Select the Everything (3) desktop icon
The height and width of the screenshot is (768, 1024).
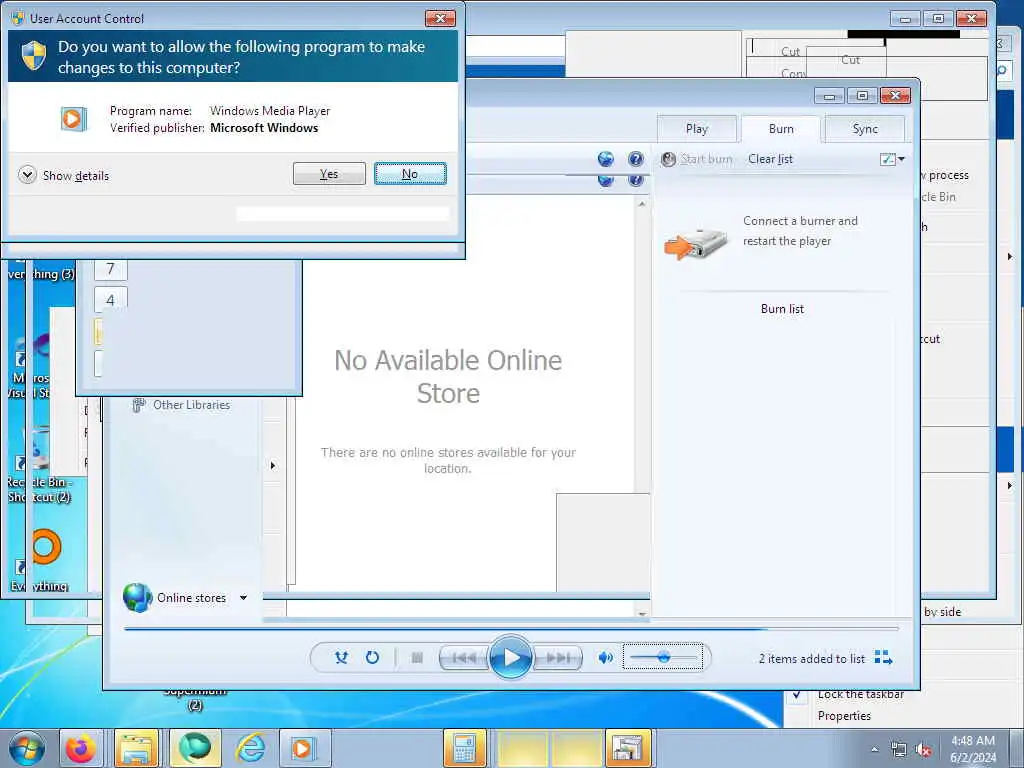coord(40,274)
